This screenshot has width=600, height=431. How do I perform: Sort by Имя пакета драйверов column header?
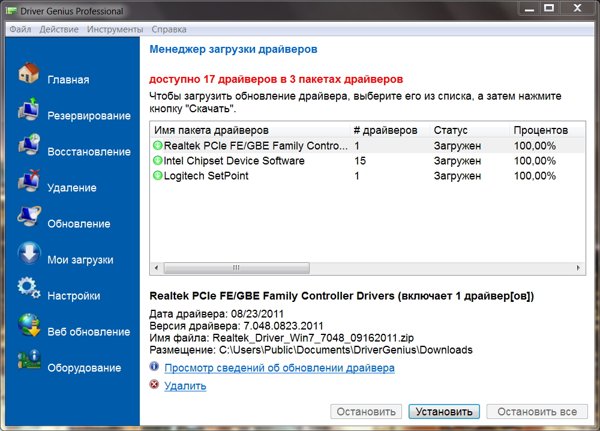(x=250, y=130)
